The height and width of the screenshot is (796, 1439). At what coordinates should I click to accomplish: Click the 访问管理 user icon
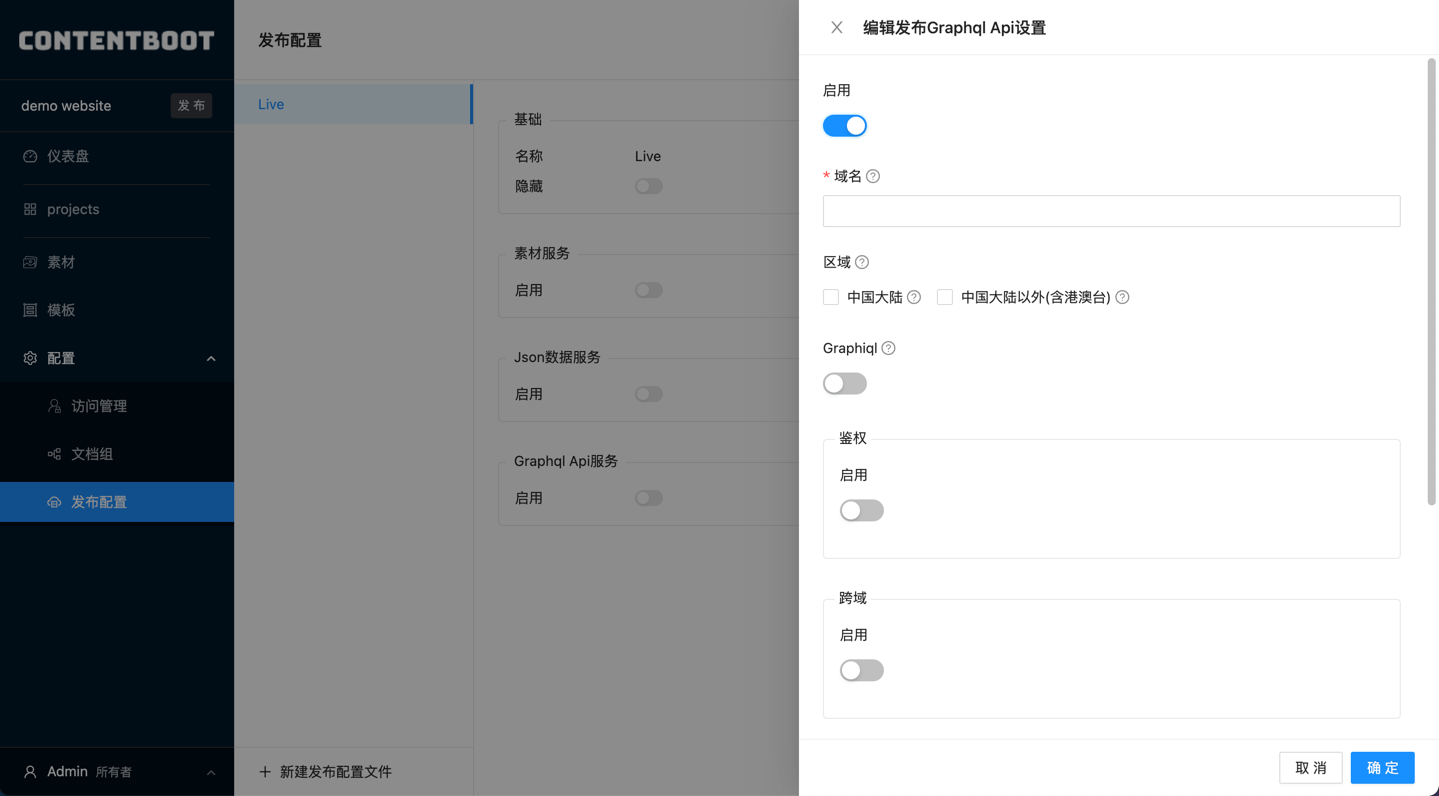(54, 406)
